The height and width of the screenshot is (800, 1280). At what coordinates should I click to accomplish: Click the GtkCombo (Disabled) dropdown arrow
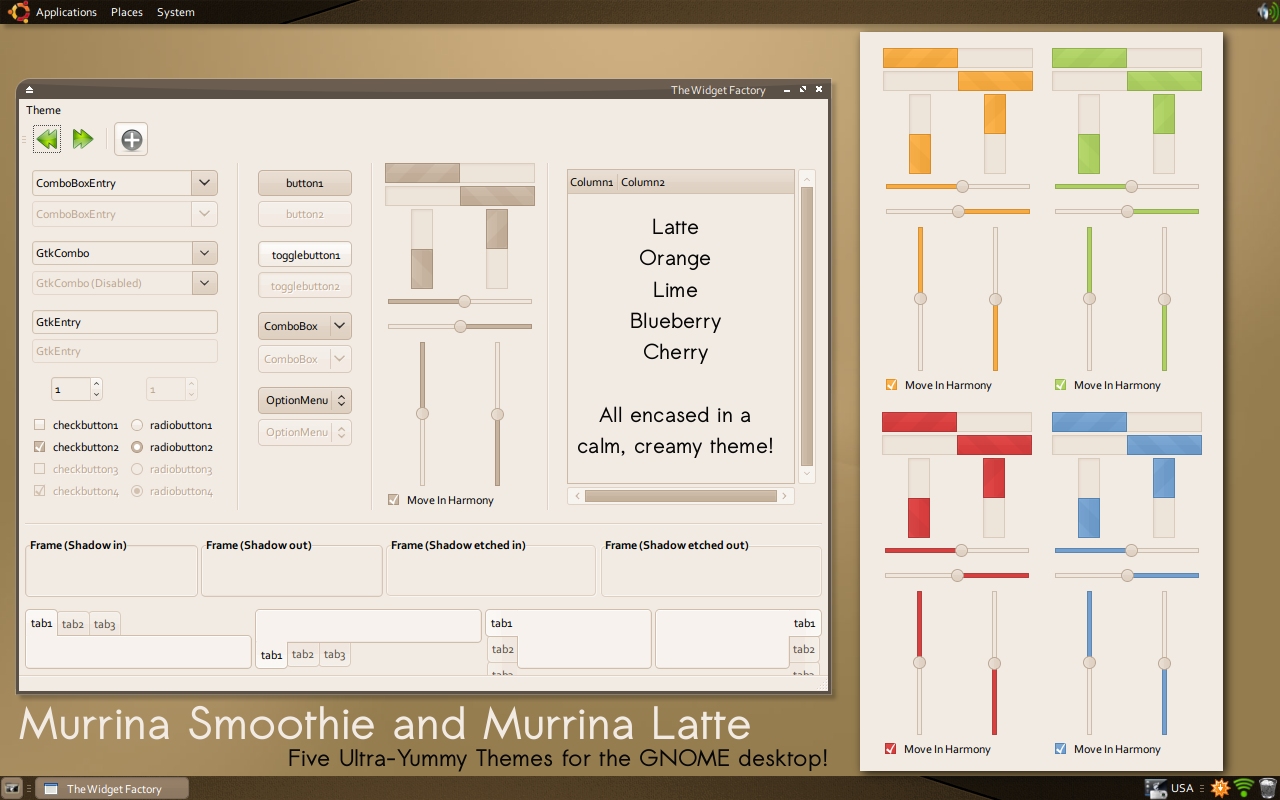point(204,283)
